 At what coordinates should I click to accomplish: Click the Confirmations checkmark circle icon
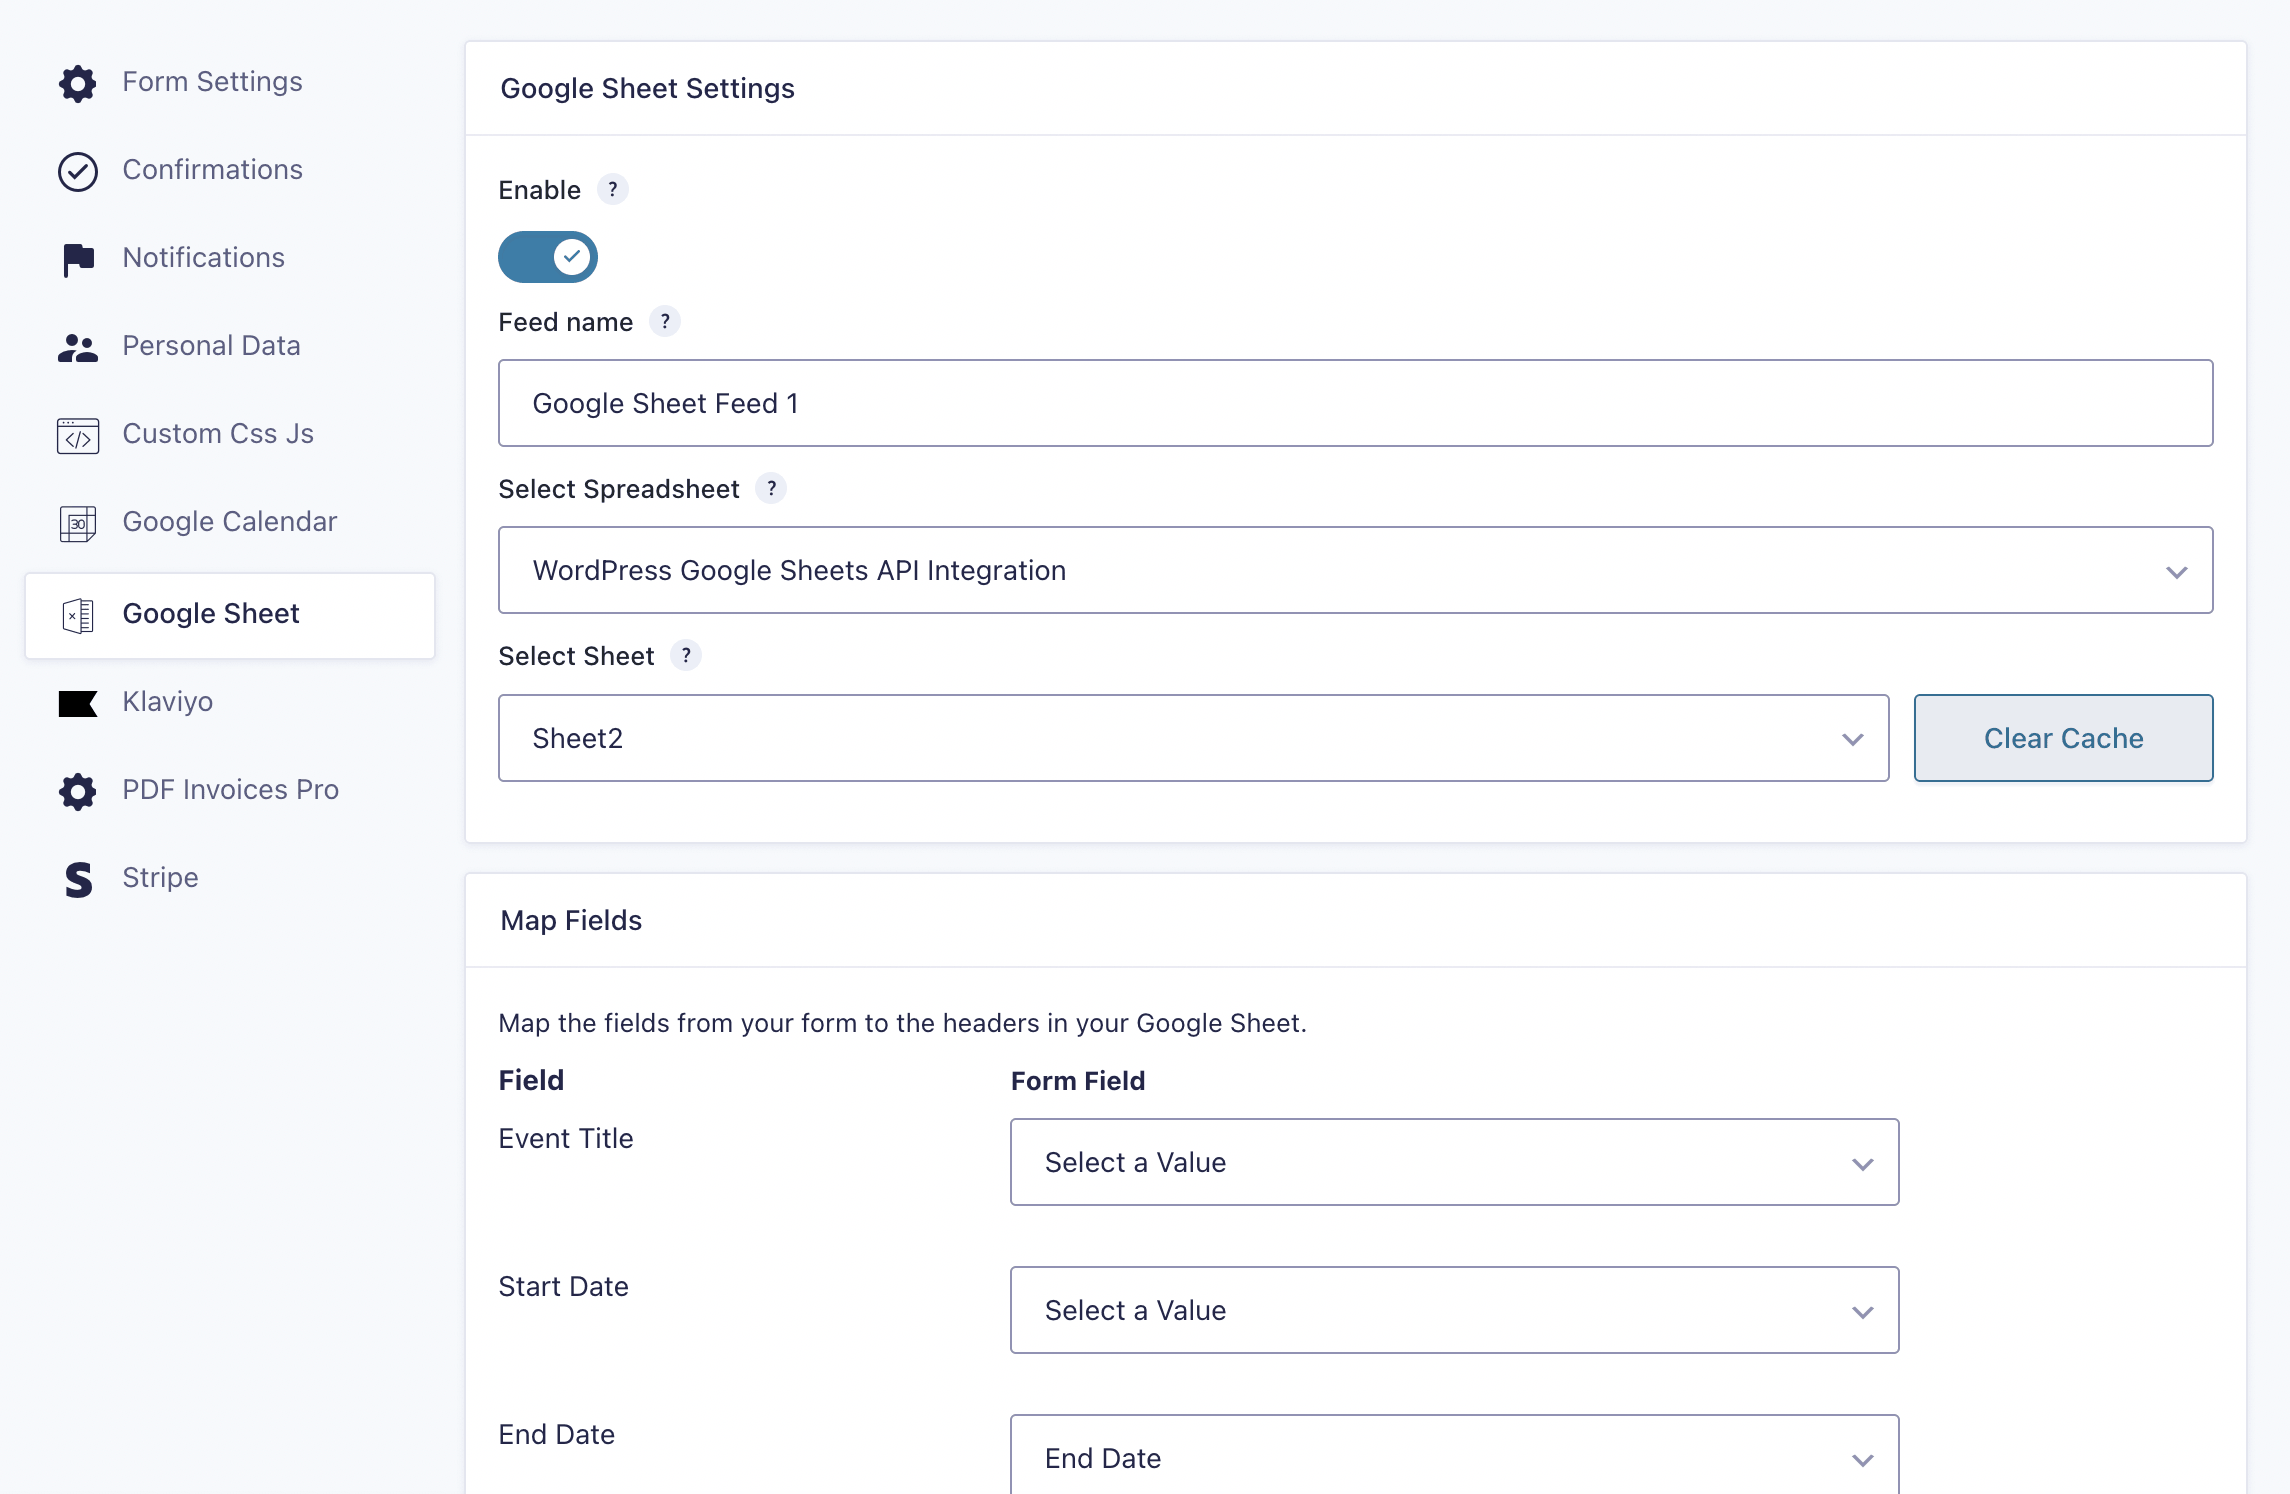click(77, 171)
